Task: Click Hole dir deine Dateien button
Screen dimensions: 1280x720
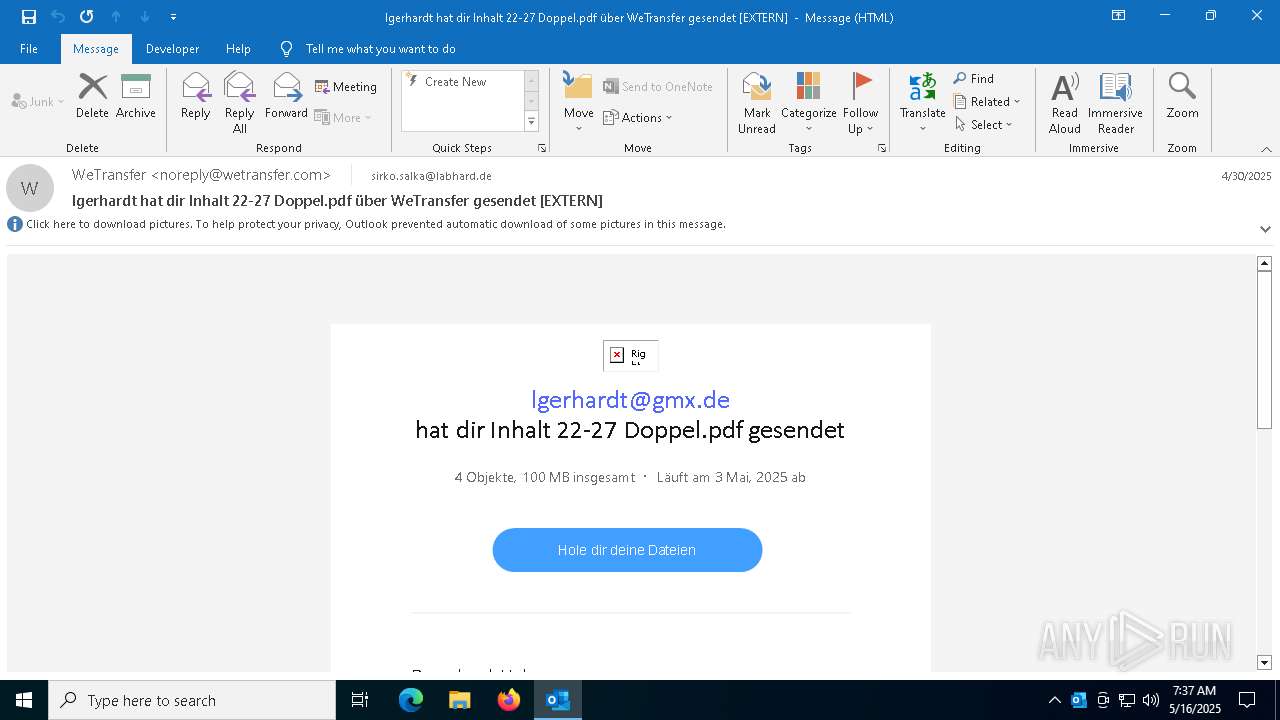Action: click(x=627, y=550)
